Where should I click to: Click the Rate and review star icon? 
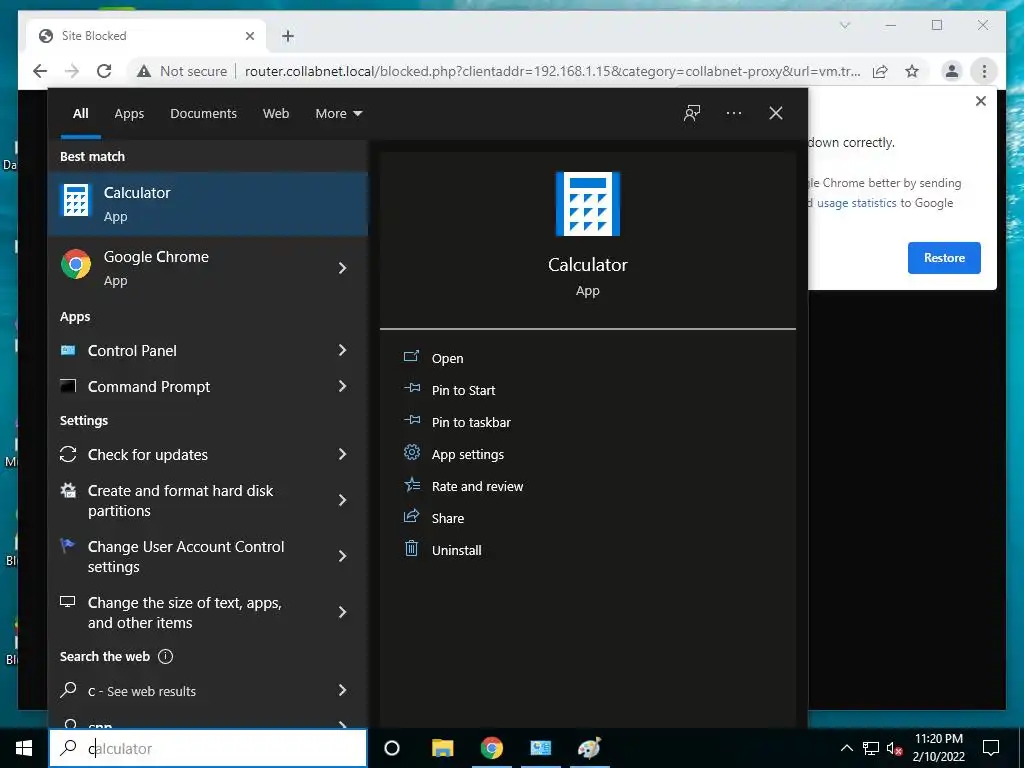[x=411, y=484]
